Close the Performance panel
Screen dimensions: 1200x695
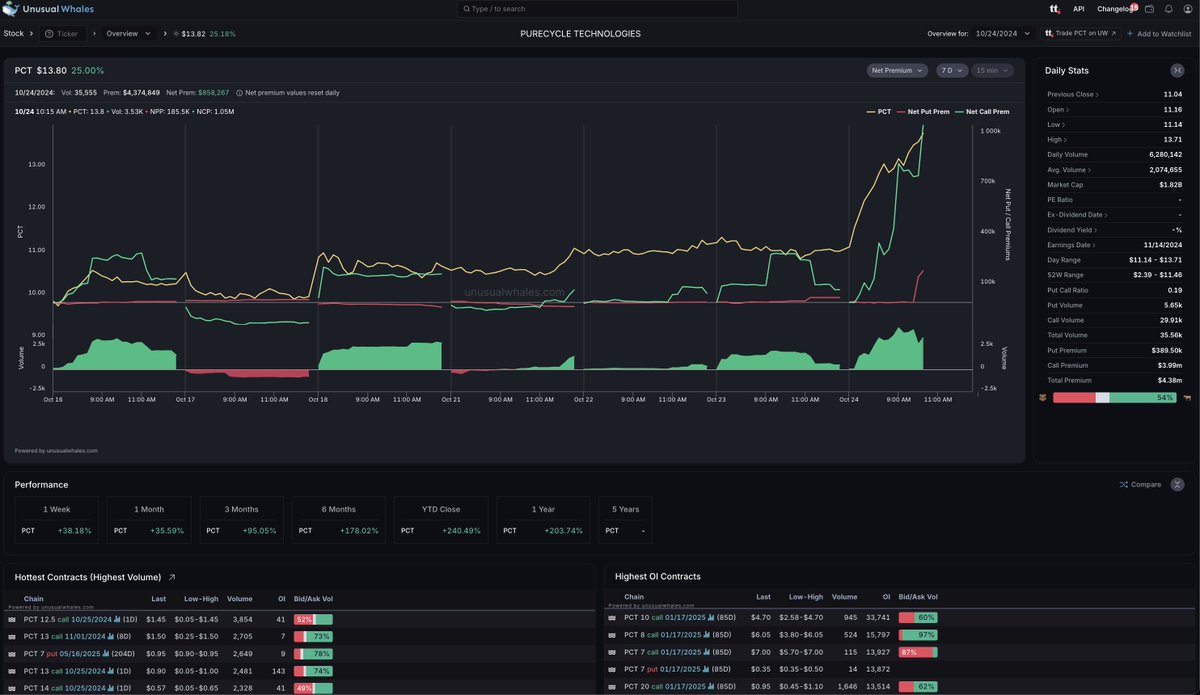tap(1177, 484)
